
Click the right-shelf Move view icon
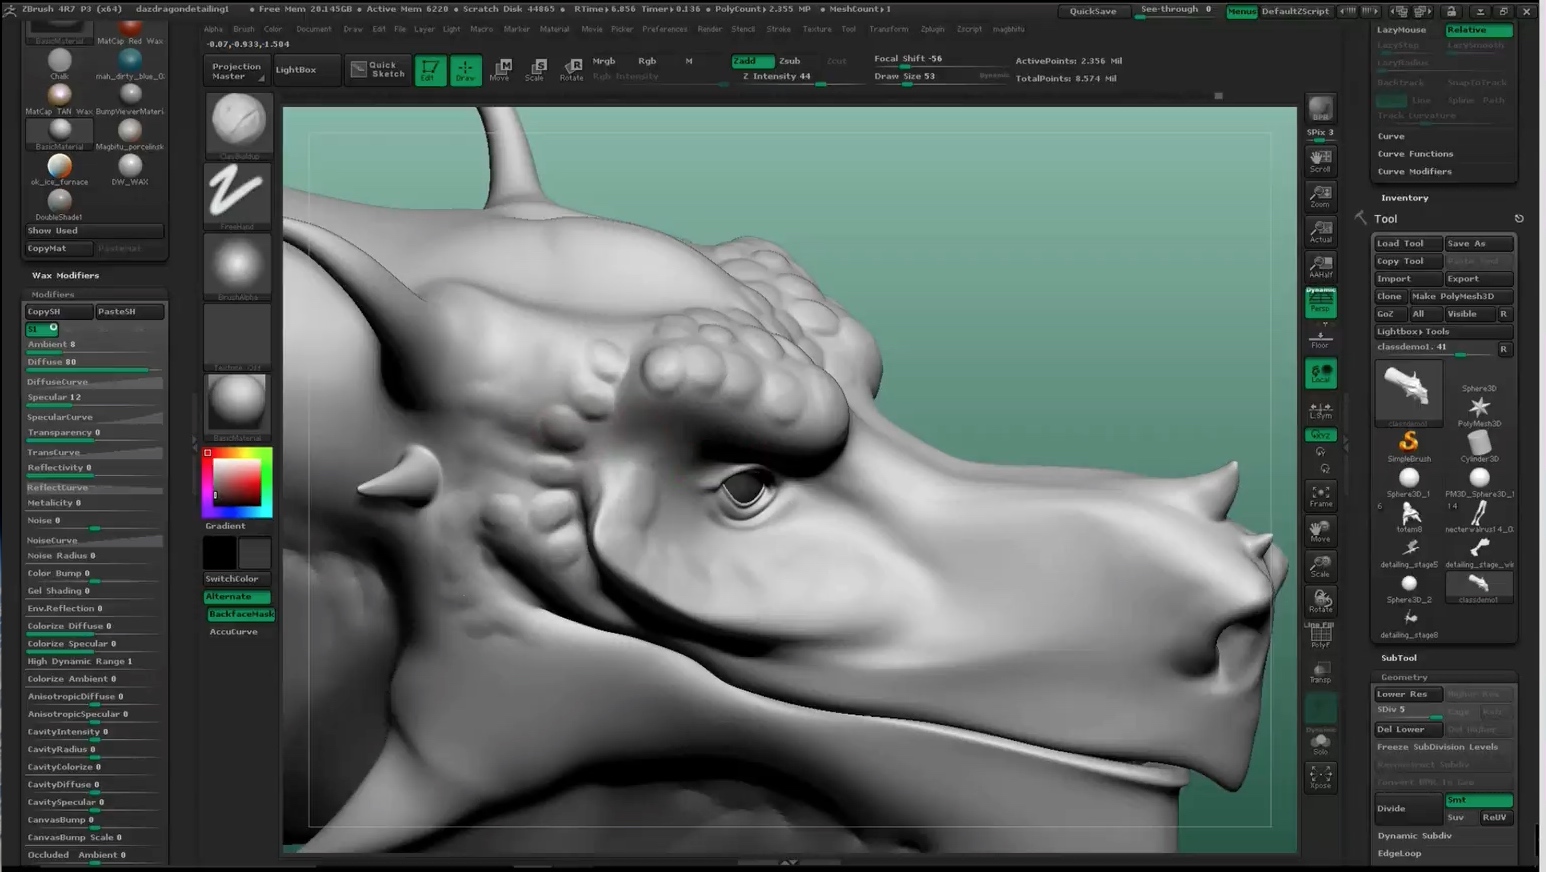click(x=1320, y=531)
